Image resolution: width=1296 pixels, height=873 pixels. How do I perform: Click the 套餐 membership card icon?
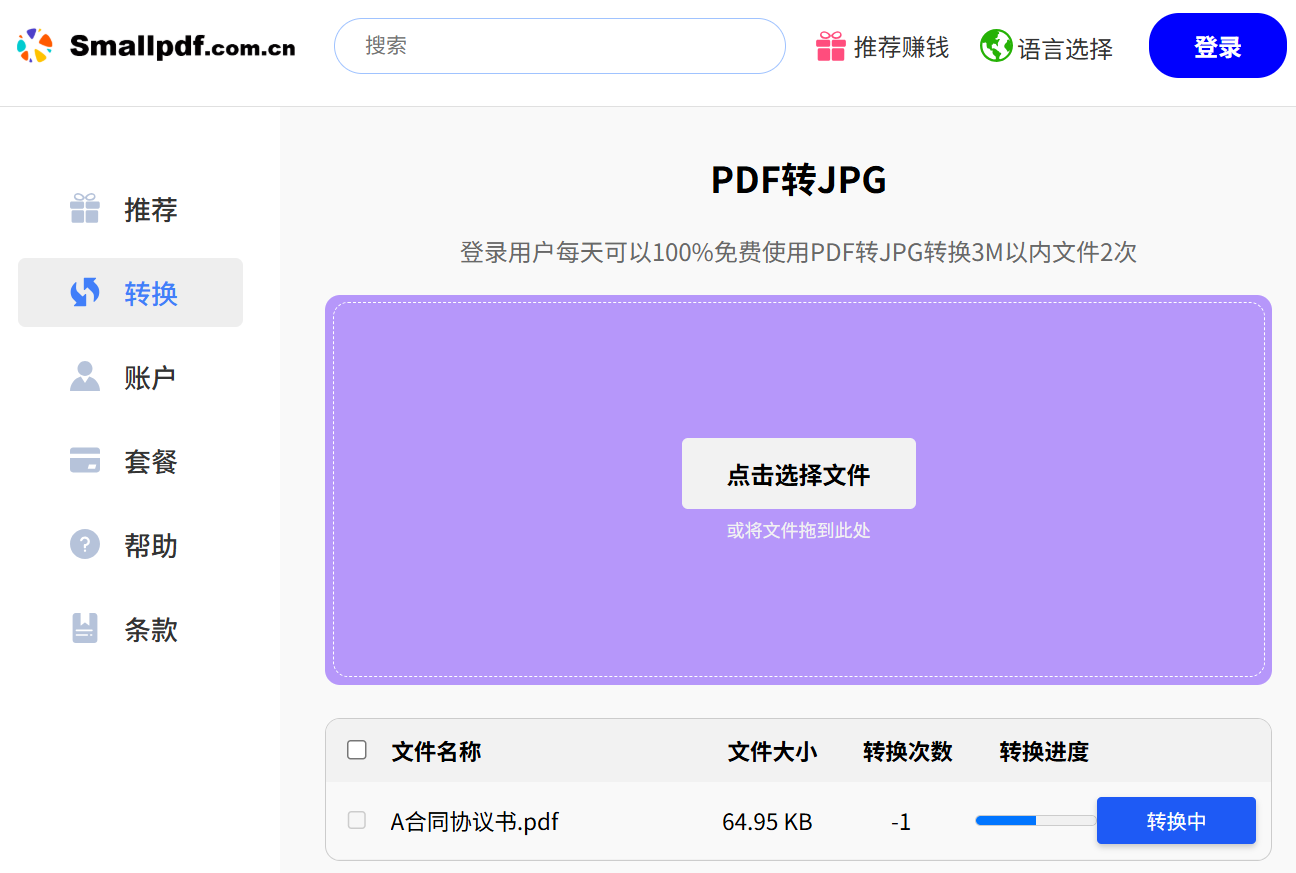[x=85, y=460]
